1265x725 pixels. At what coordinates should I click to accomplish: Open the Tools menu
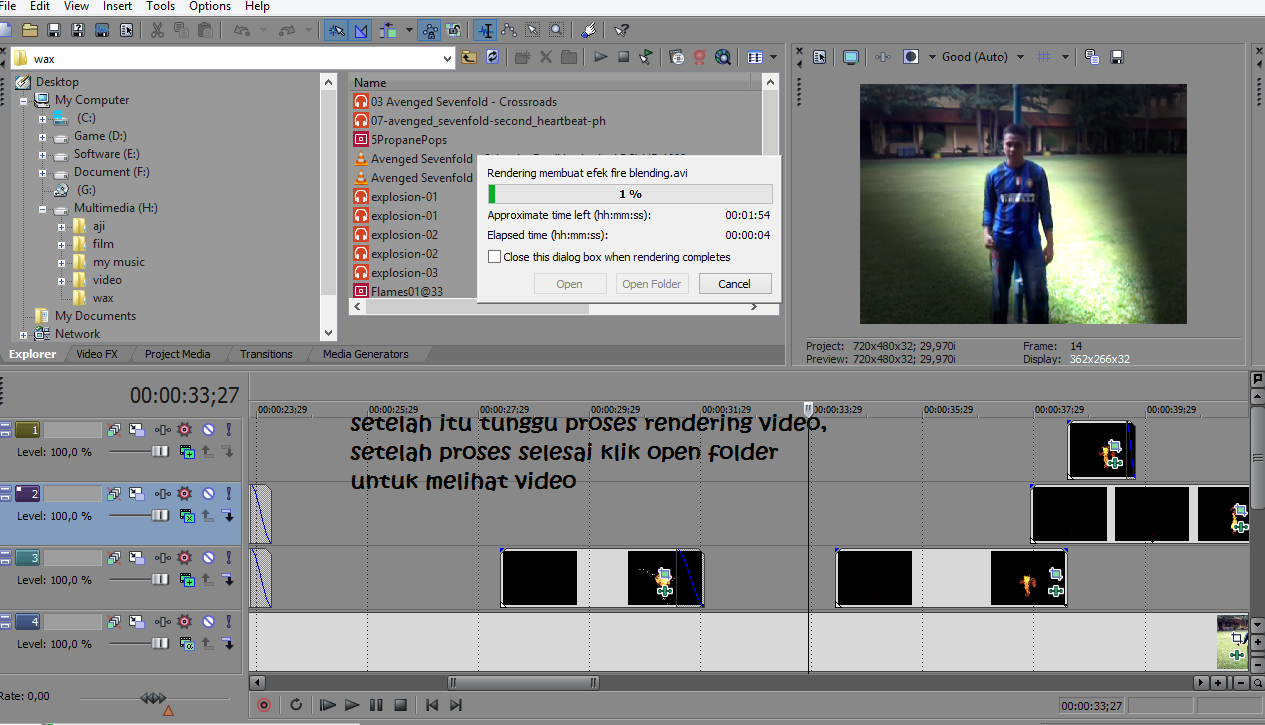(161, 6)
